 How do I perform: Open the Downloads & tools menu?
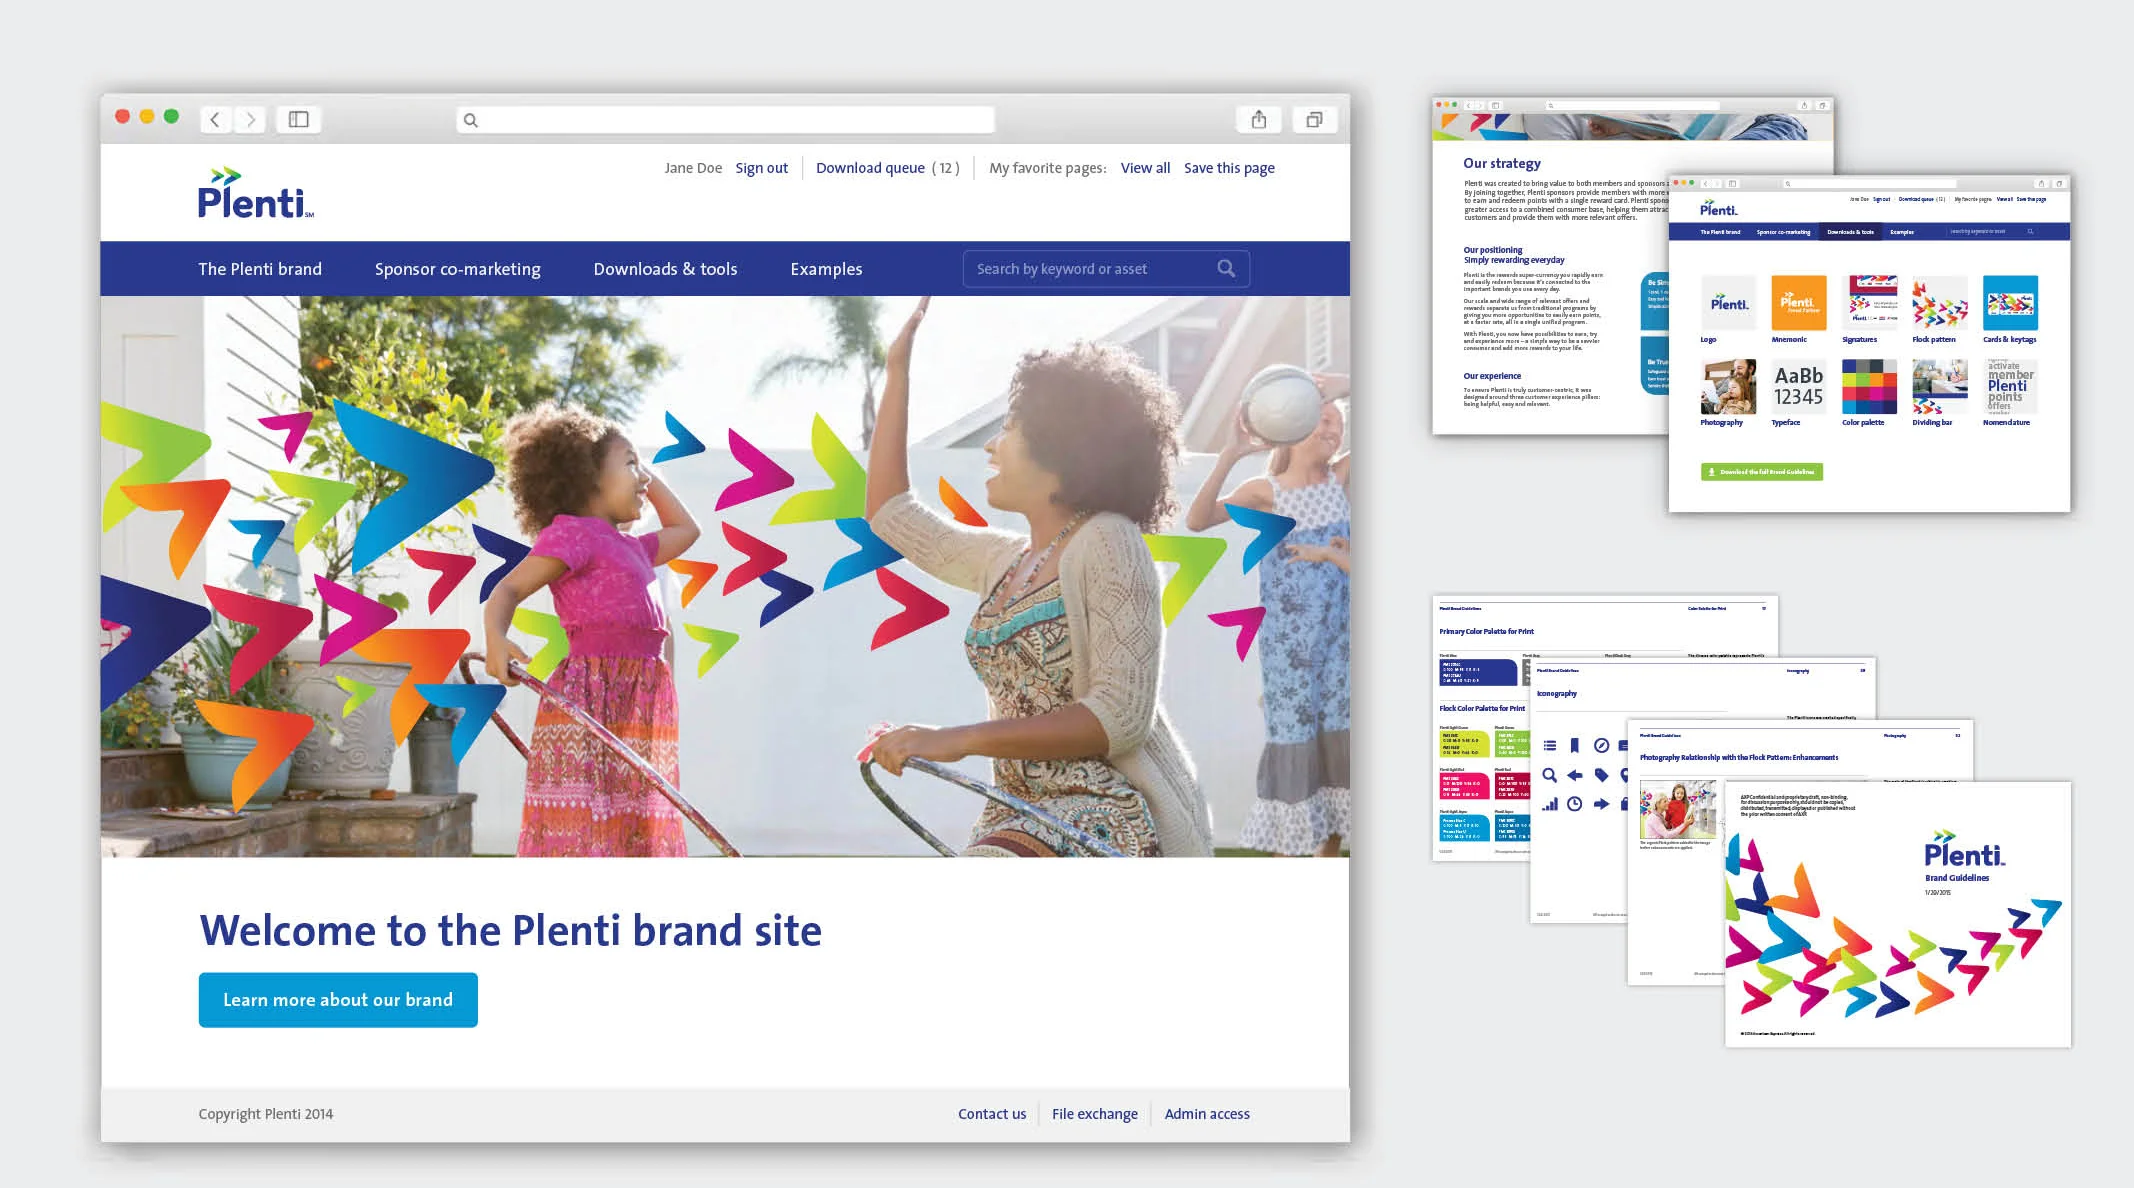[665, 269]
